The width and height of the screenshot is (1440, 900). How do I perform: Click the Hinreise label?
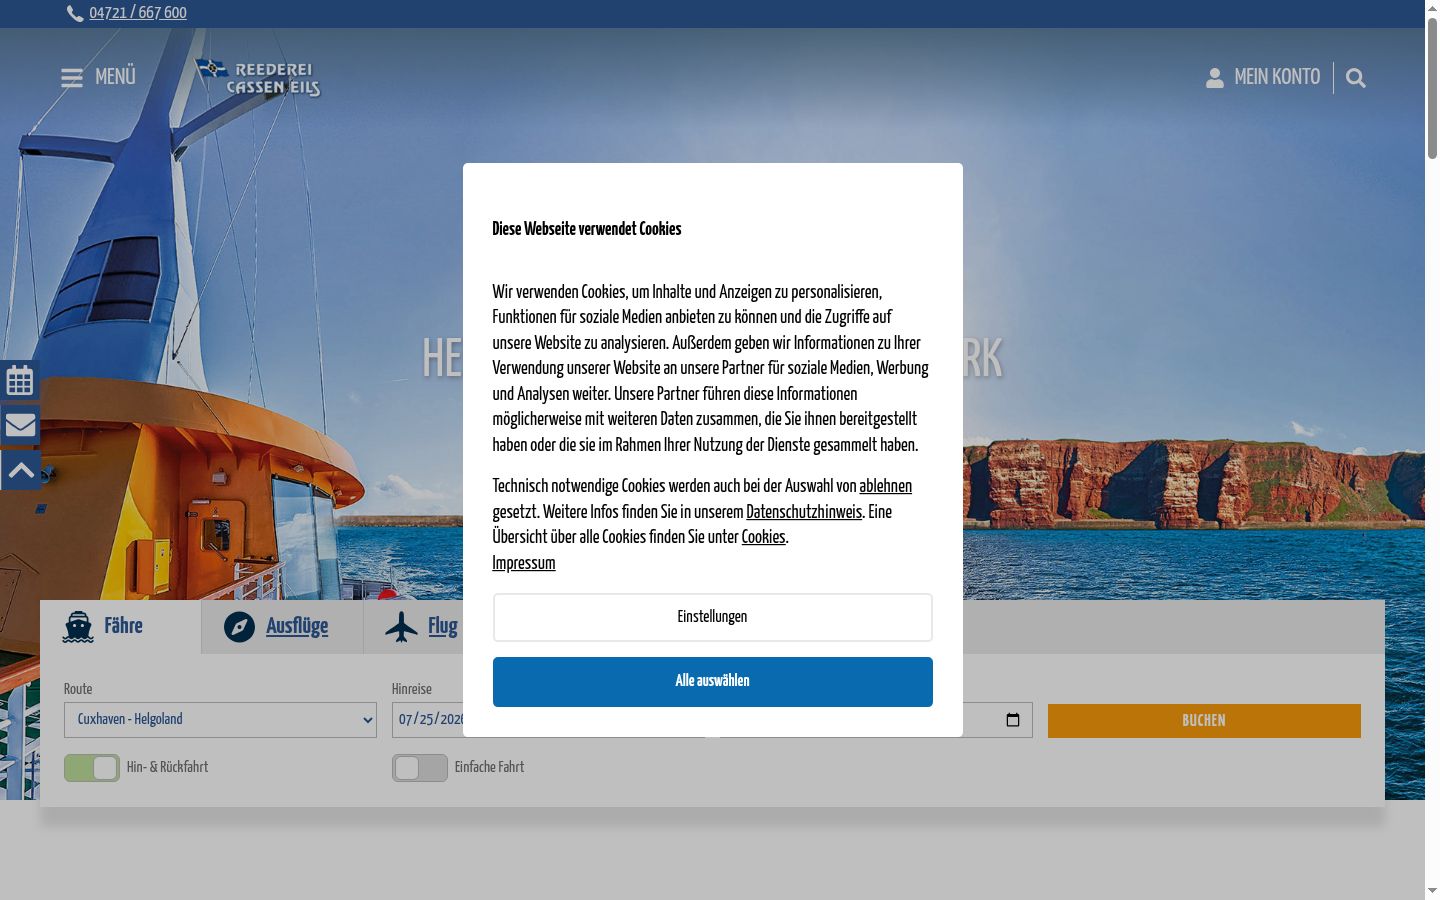click(x=412, y=689)
